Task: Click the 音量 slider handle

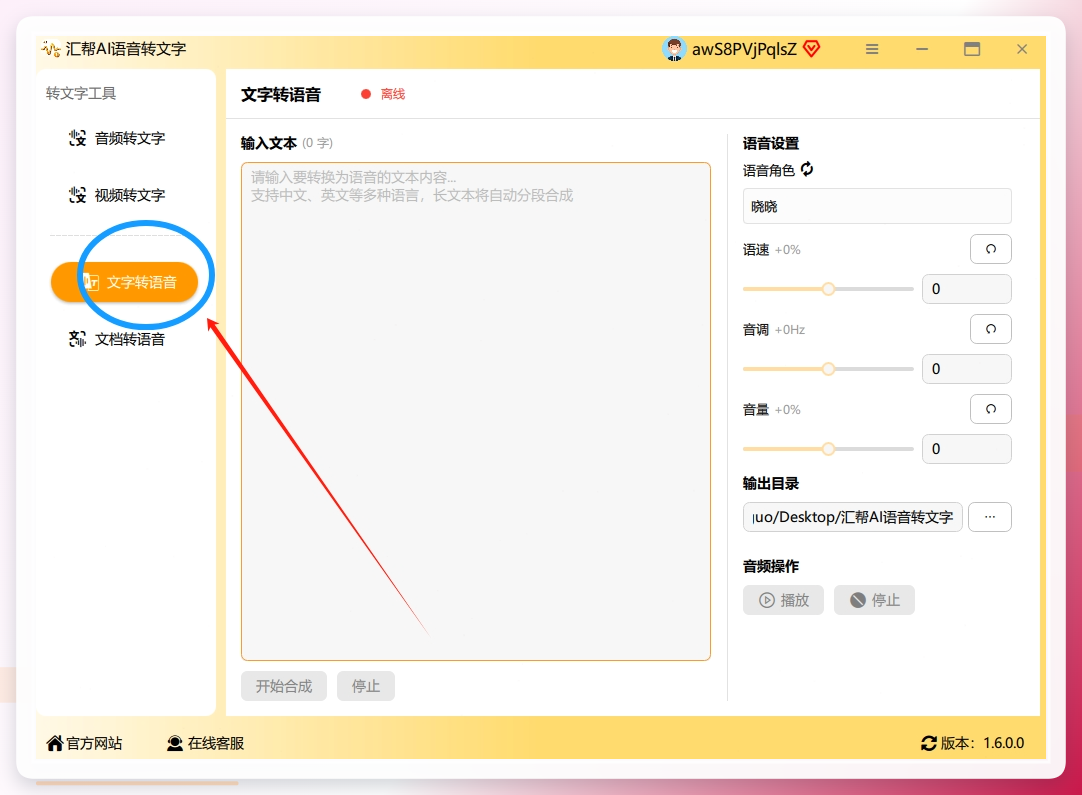Action: point(828,449)
